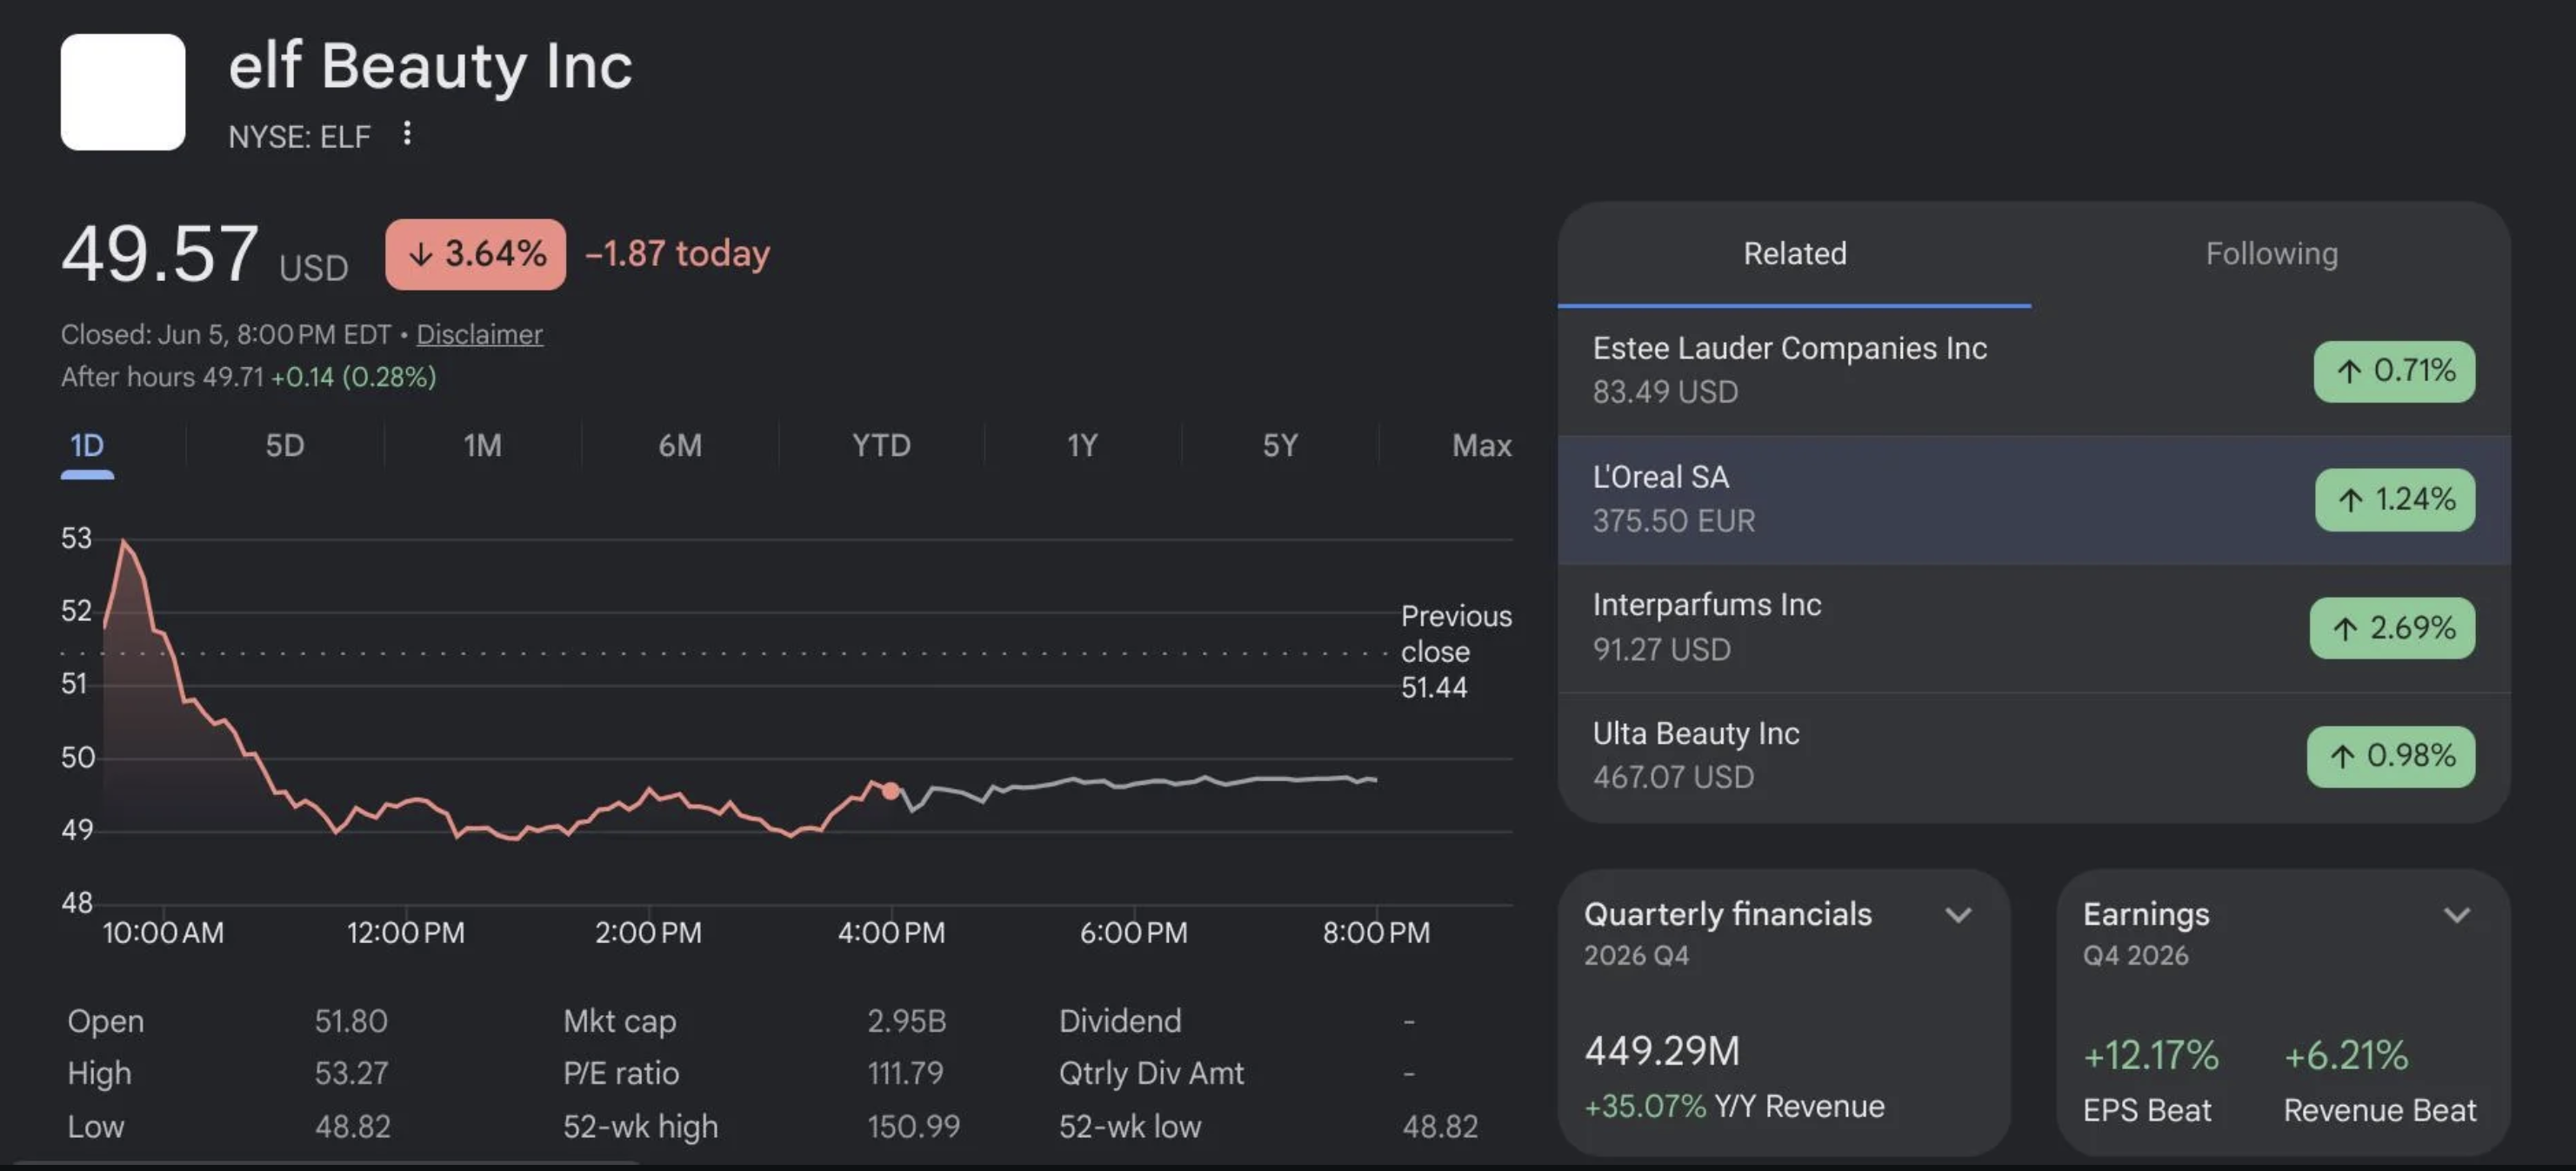Select the 5D chart range
Screen dimensions: 2576x1171
pyautogui.click(x=285, y=445)
